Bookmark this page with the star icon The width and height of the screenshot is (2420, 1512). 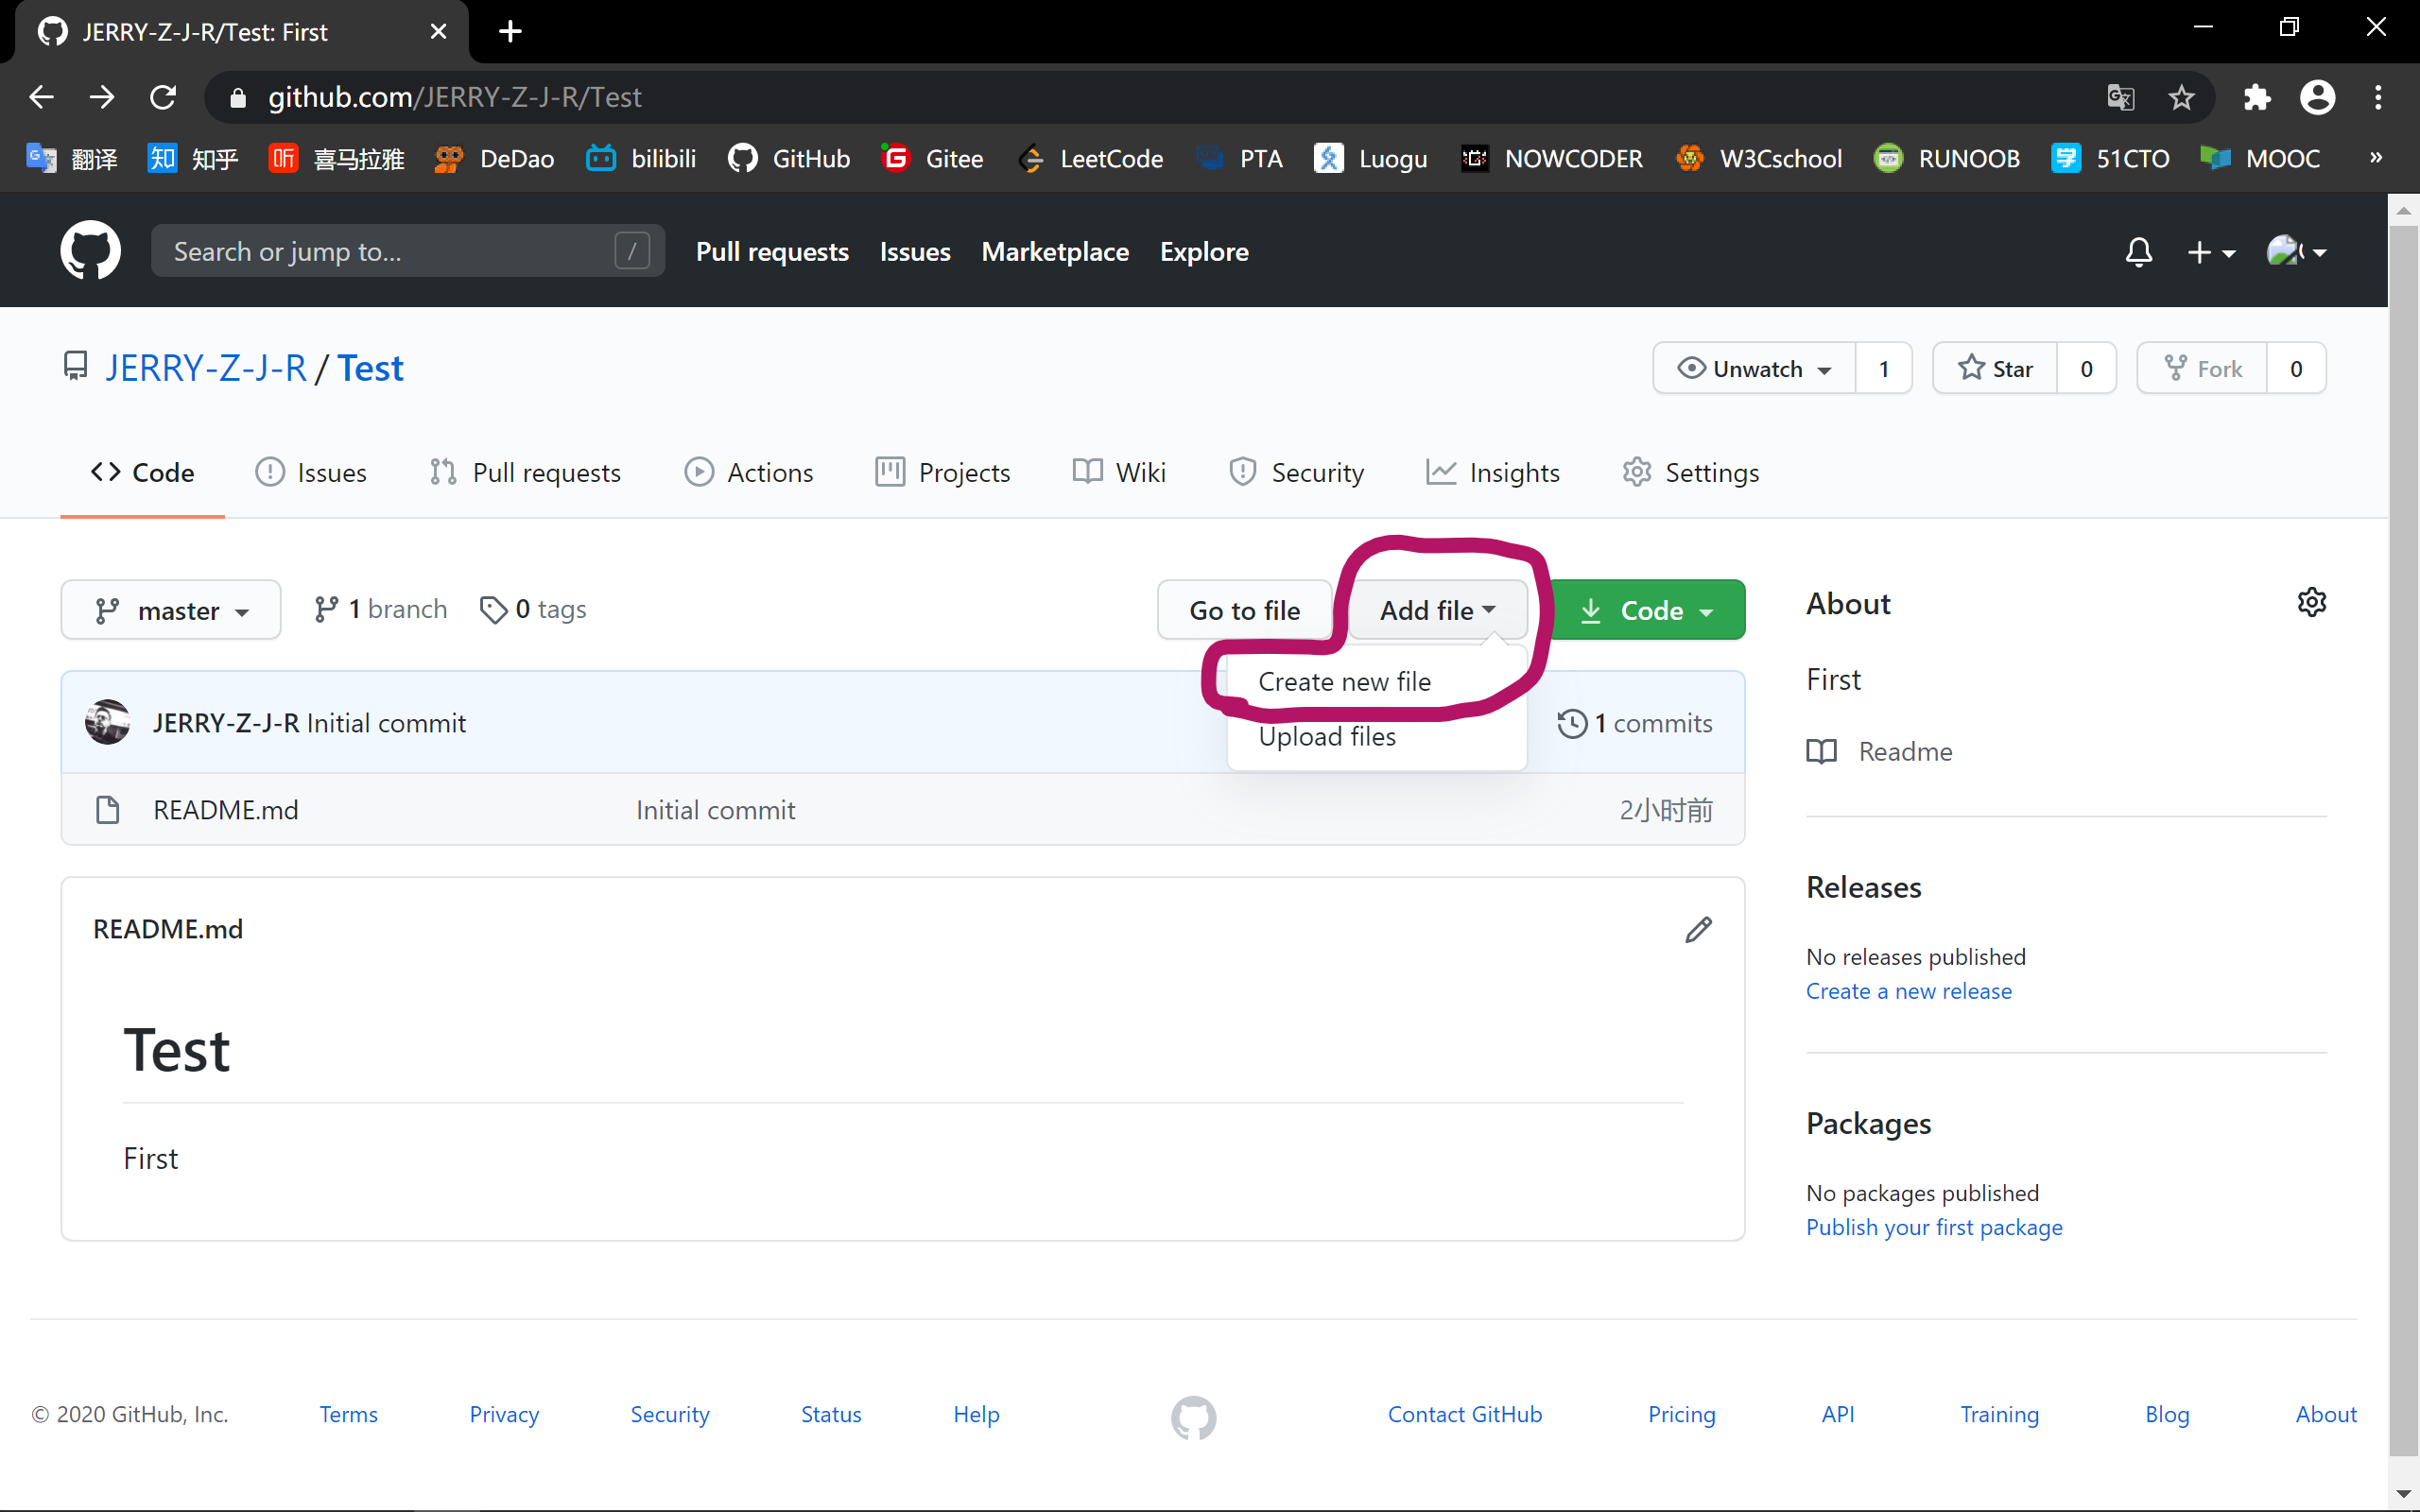coord(2181,97)
